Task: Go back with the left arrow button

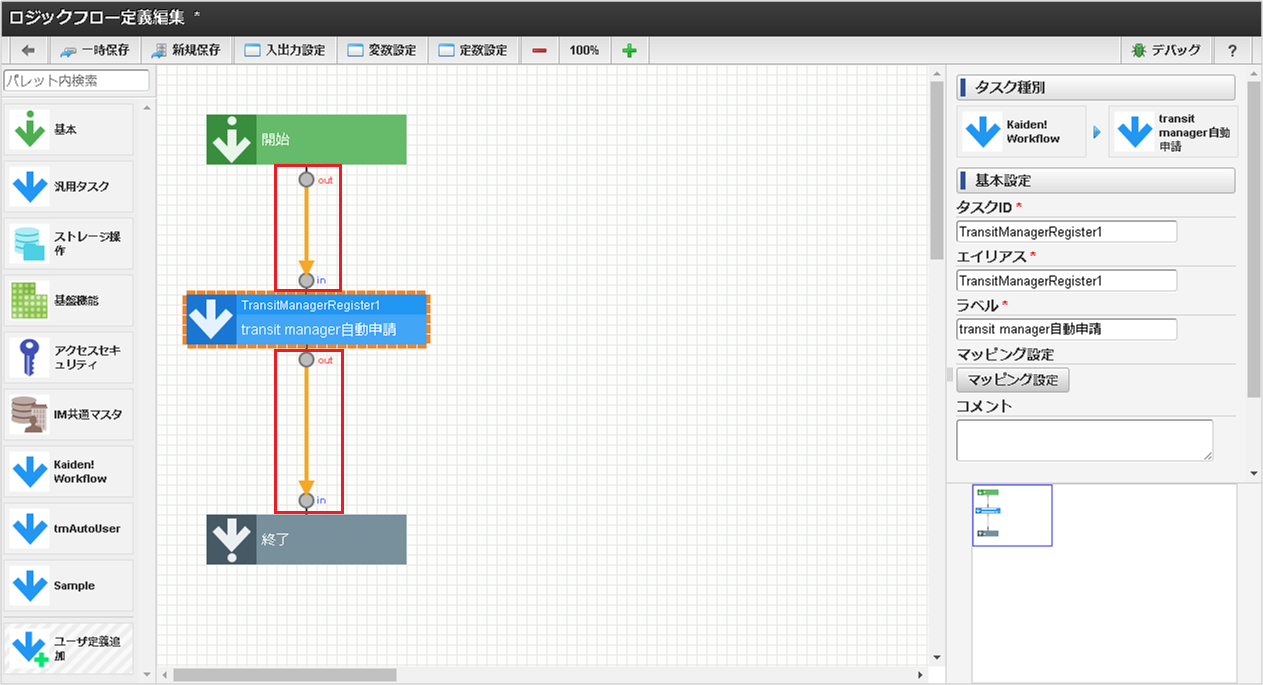Action: tap(28, 50)
